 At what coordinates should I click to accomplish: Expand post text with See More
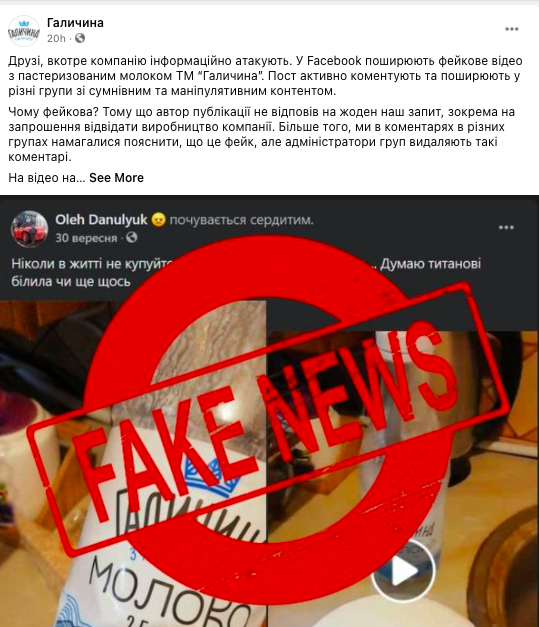(116, 178)
